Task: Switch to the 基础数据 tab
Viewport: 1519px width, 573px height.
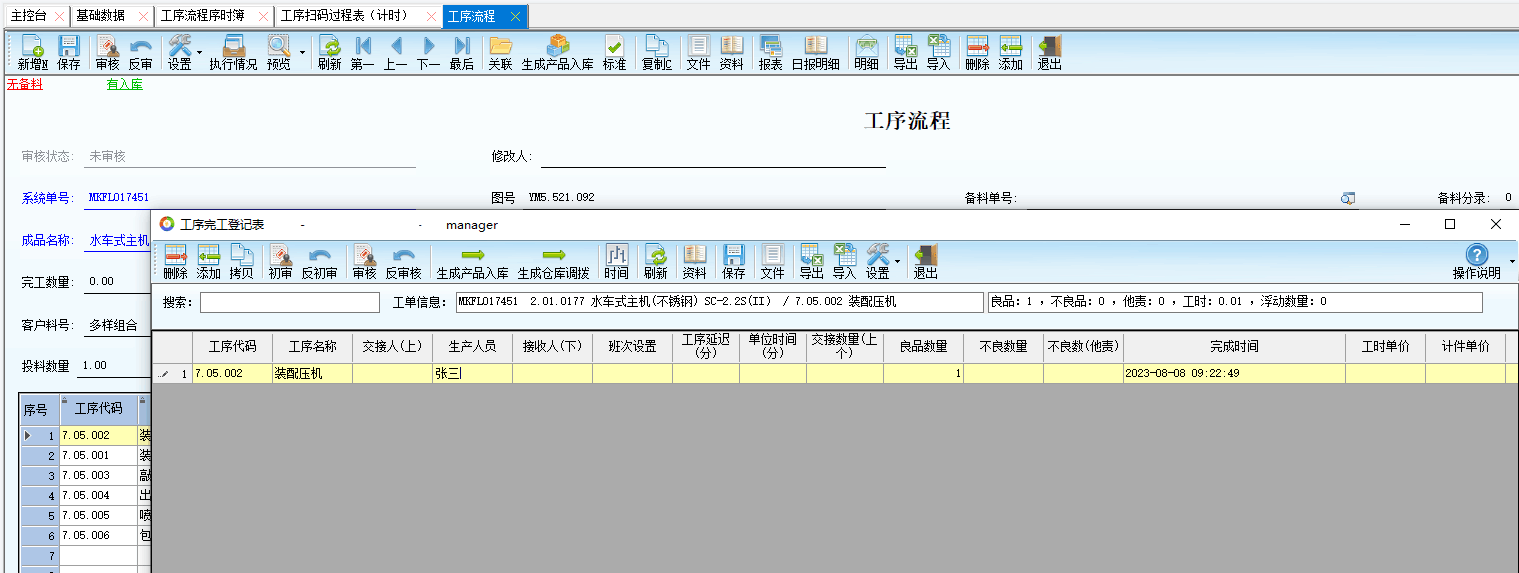Action: pyautogui.click(x=101, y=16)
